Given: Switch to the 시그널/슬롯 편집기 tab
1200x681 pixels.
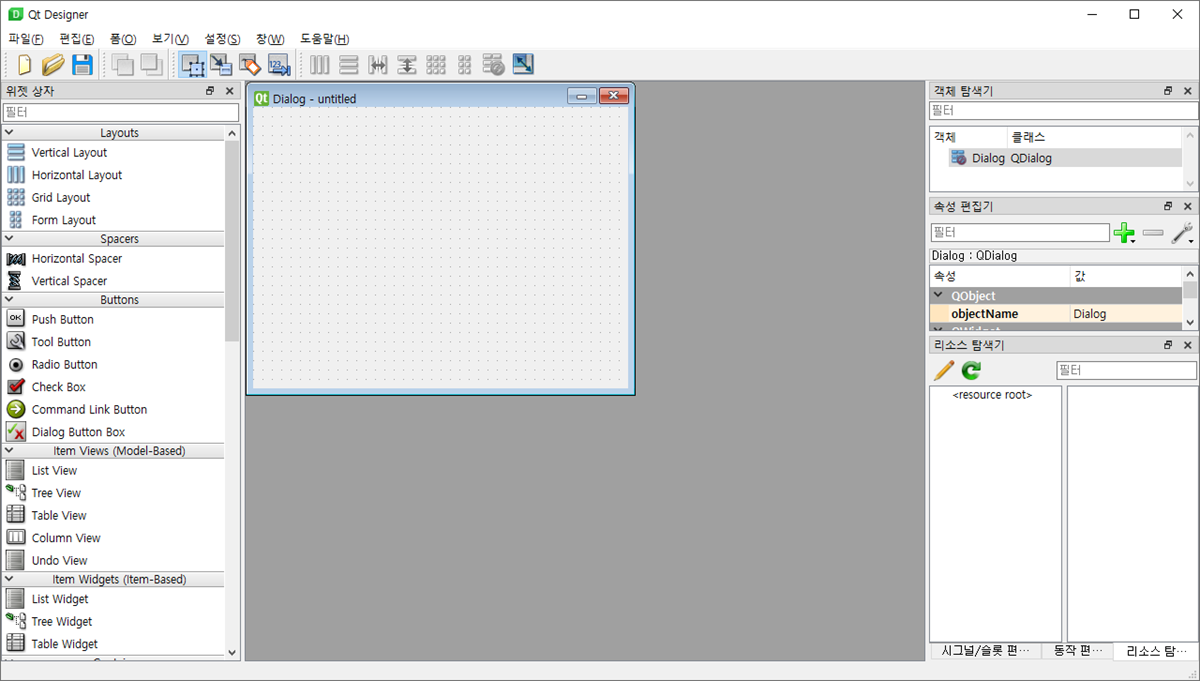Looking at the screenshot, I should pyautogui.click(x=985, y=651).
